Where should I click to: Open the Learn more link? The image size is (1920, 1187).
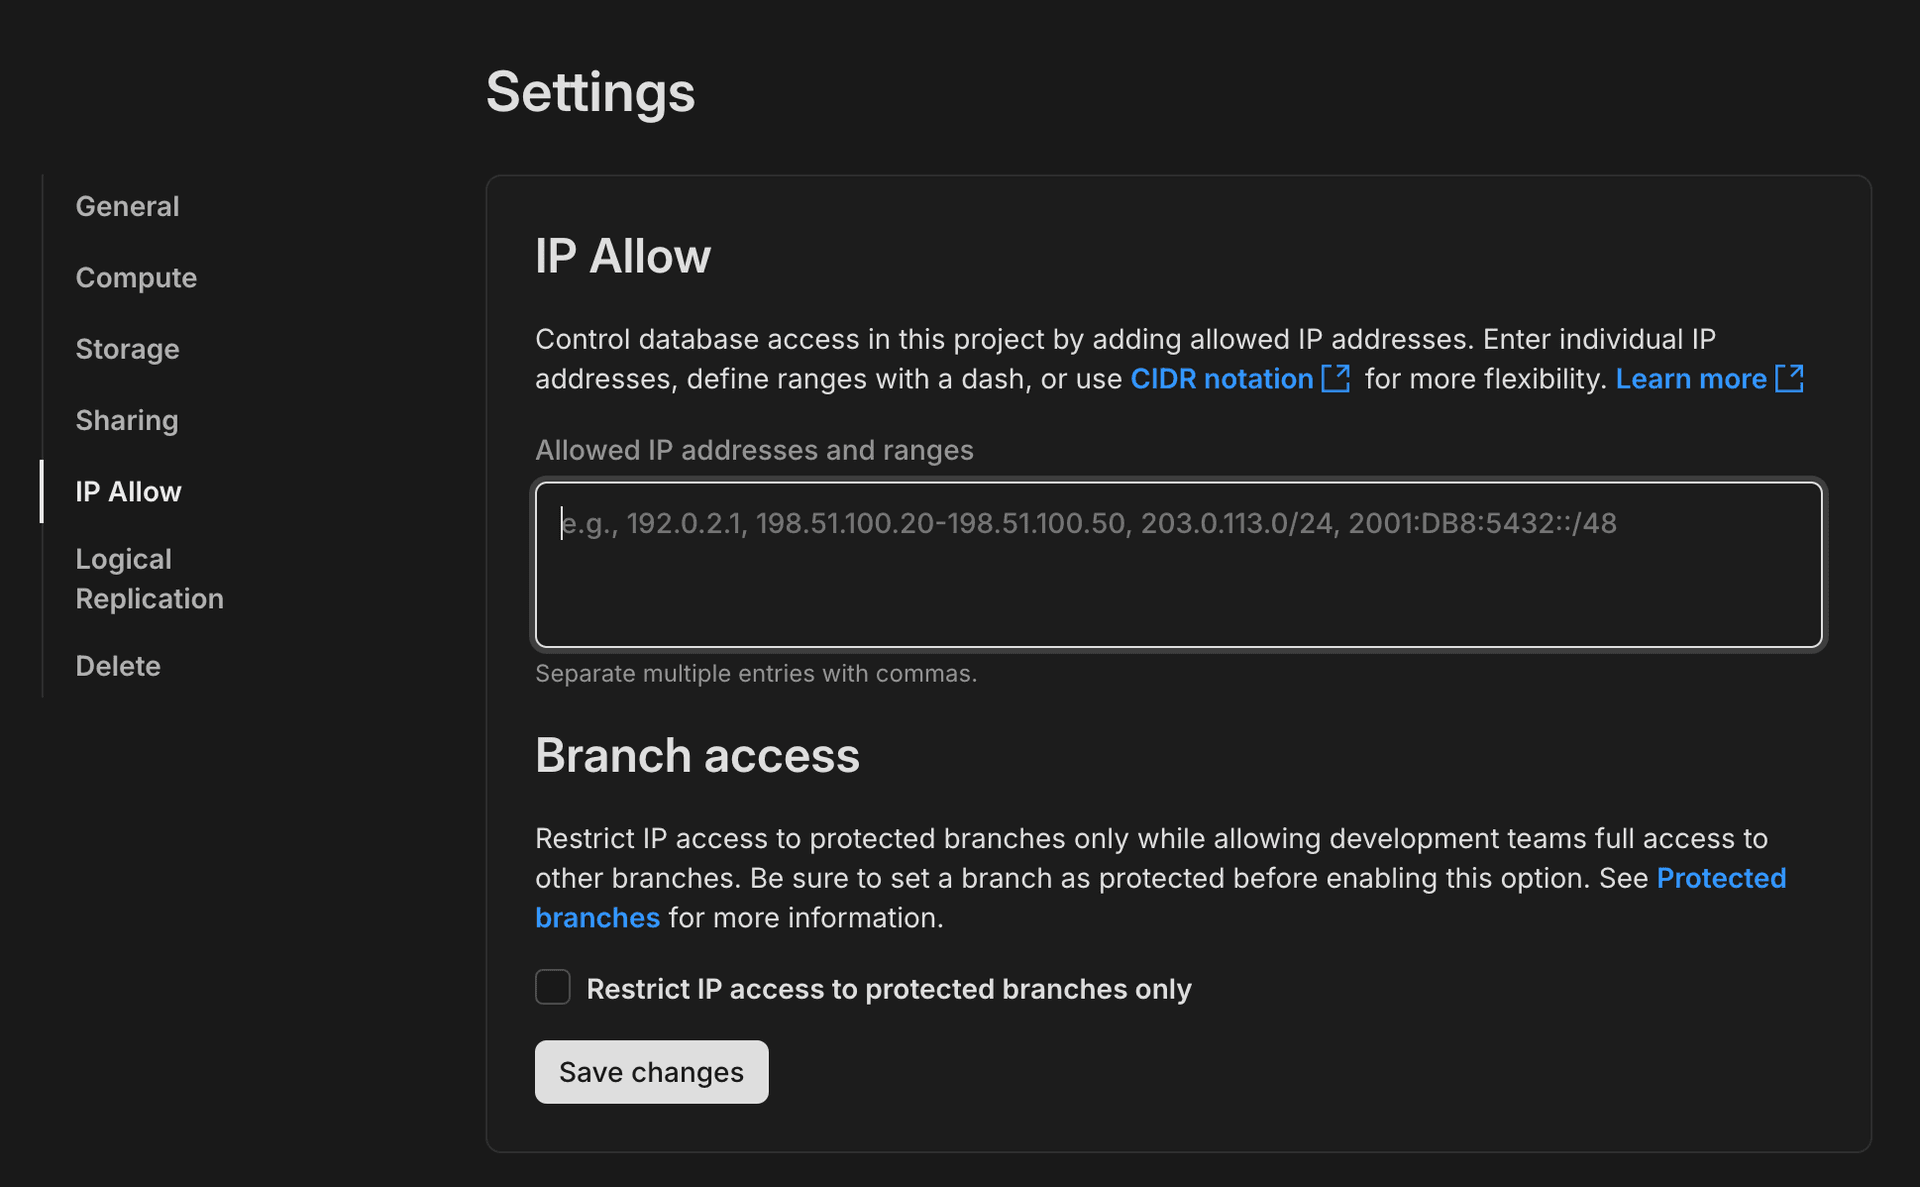(x=1691, y=379)
